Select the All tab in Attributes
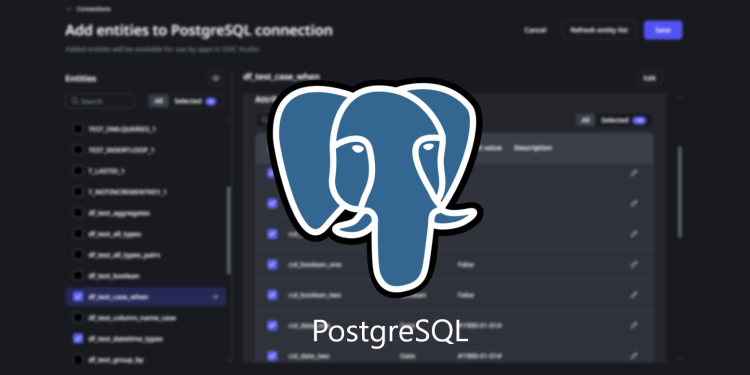The width and height of the screenshot is (750, 375). (x=585, y=121)
